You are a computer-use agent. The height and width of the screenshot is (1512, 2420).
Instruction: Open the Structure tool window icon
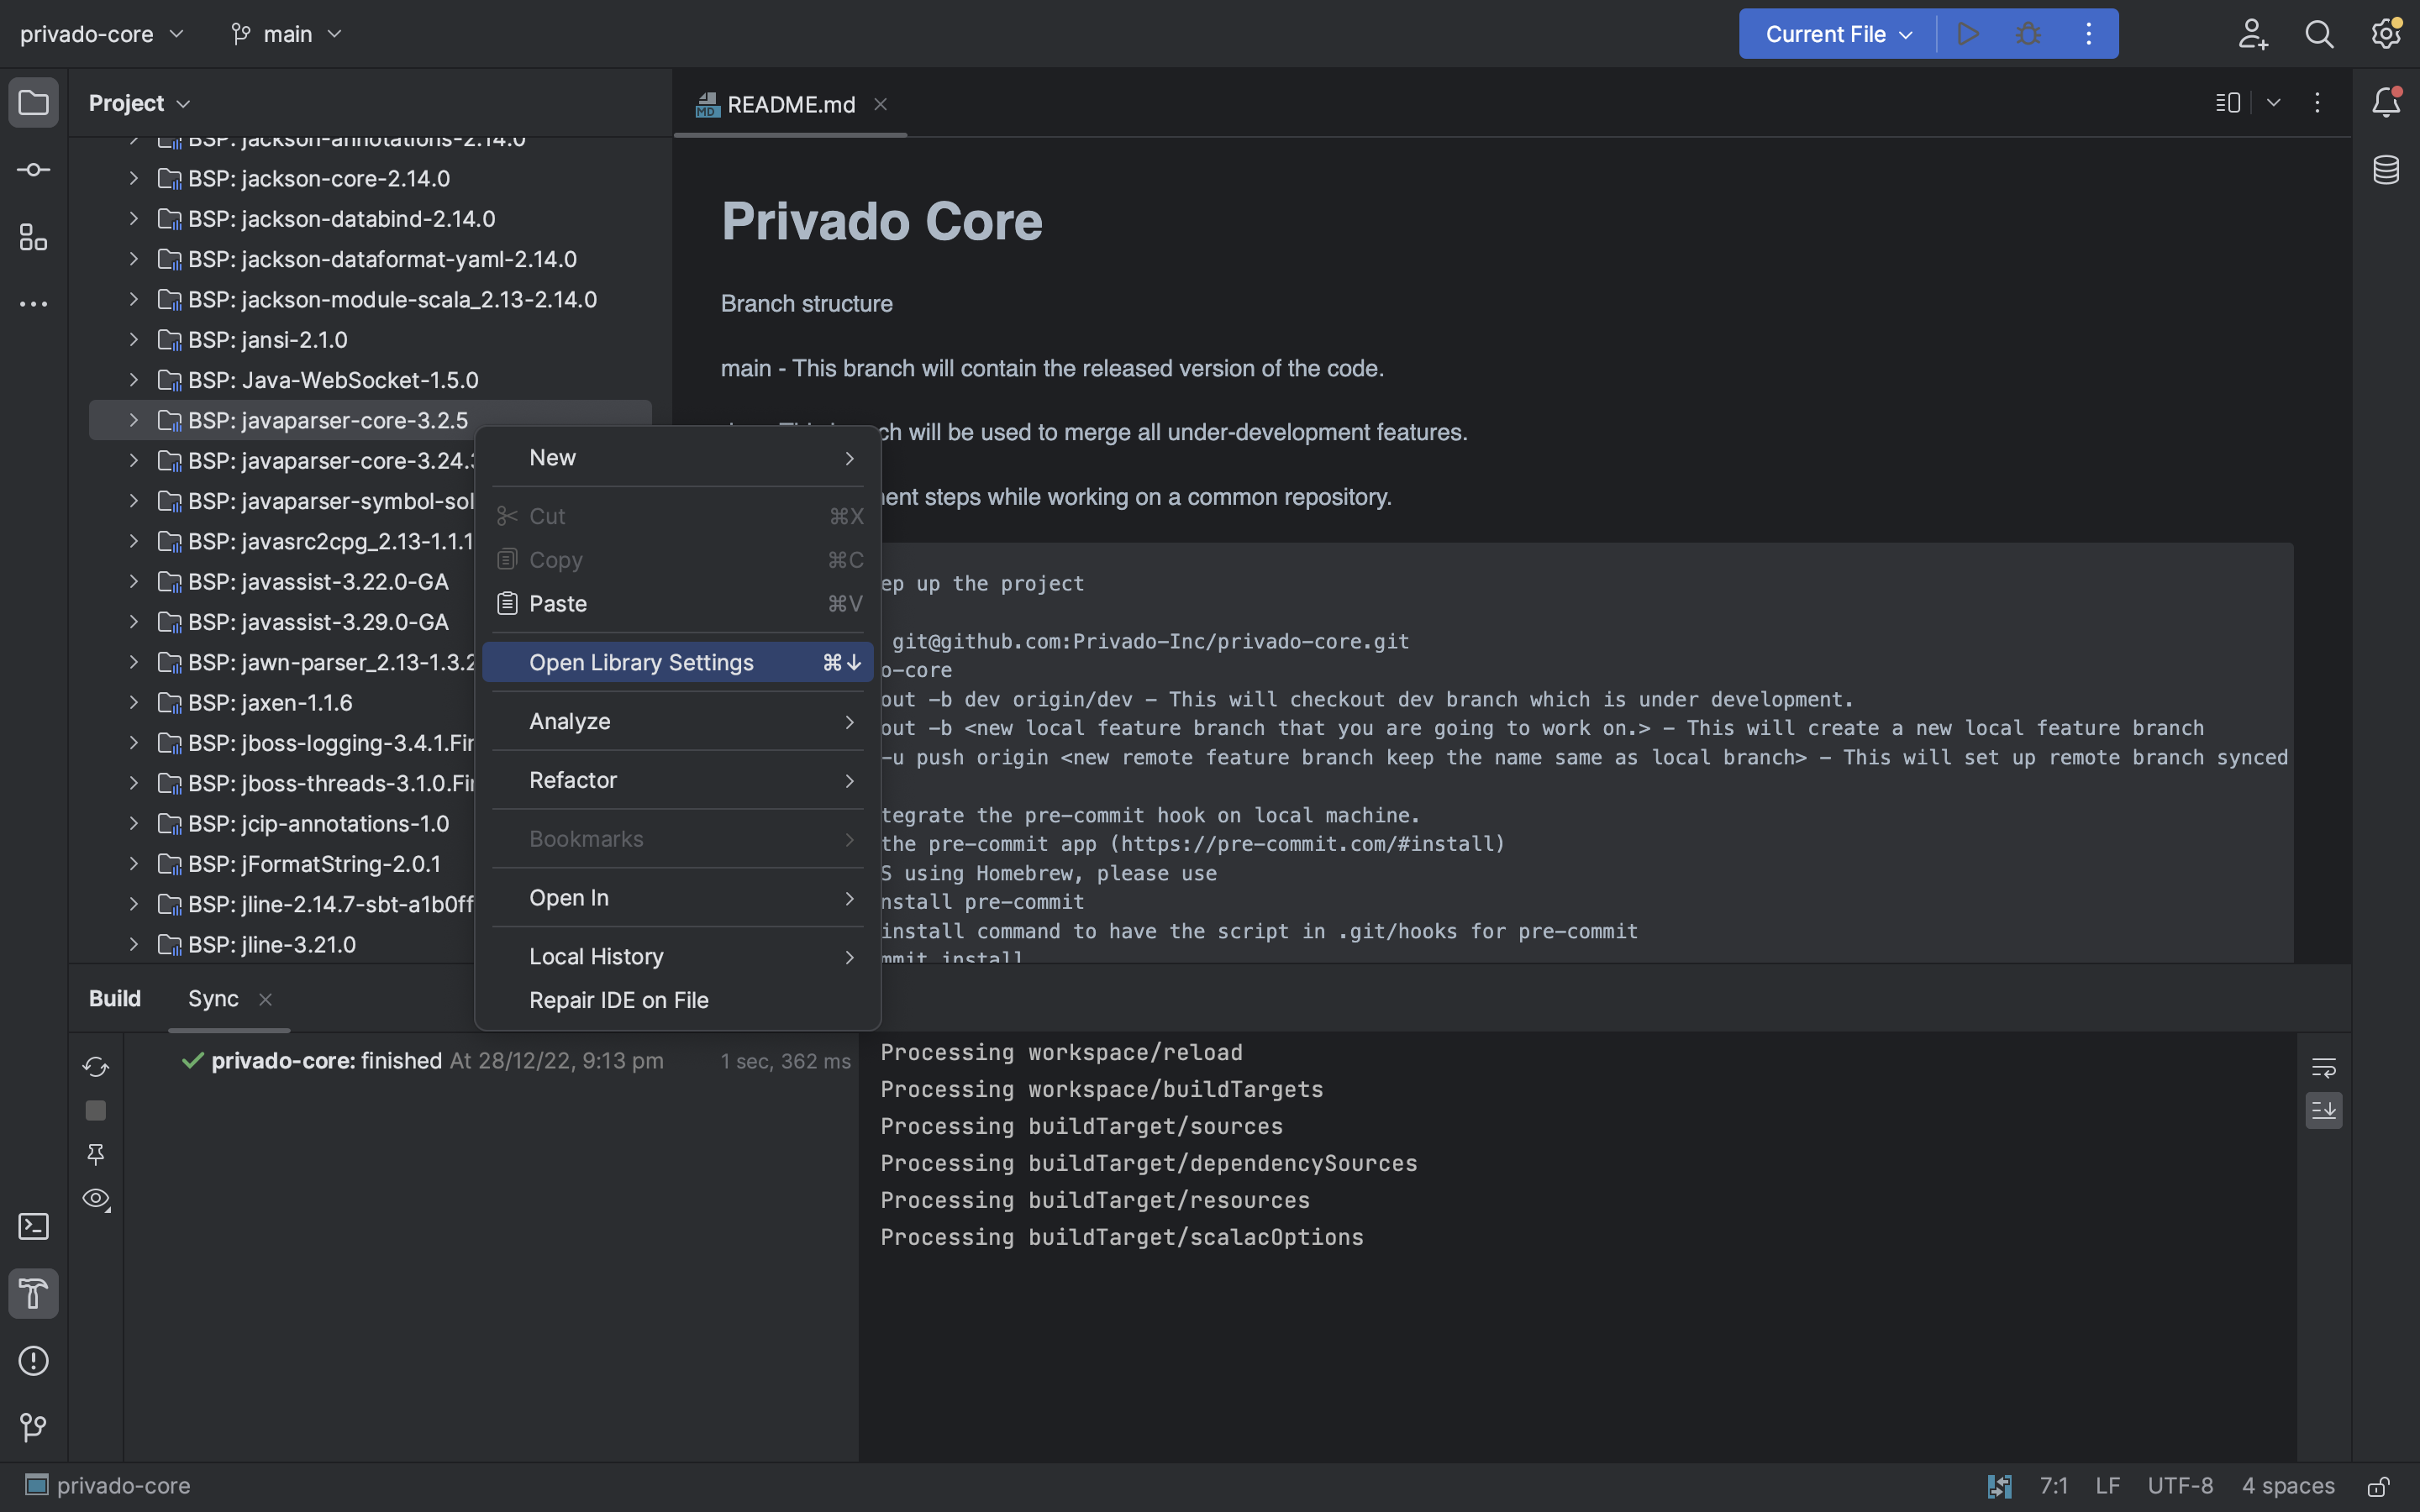click(x=33, y=237)
